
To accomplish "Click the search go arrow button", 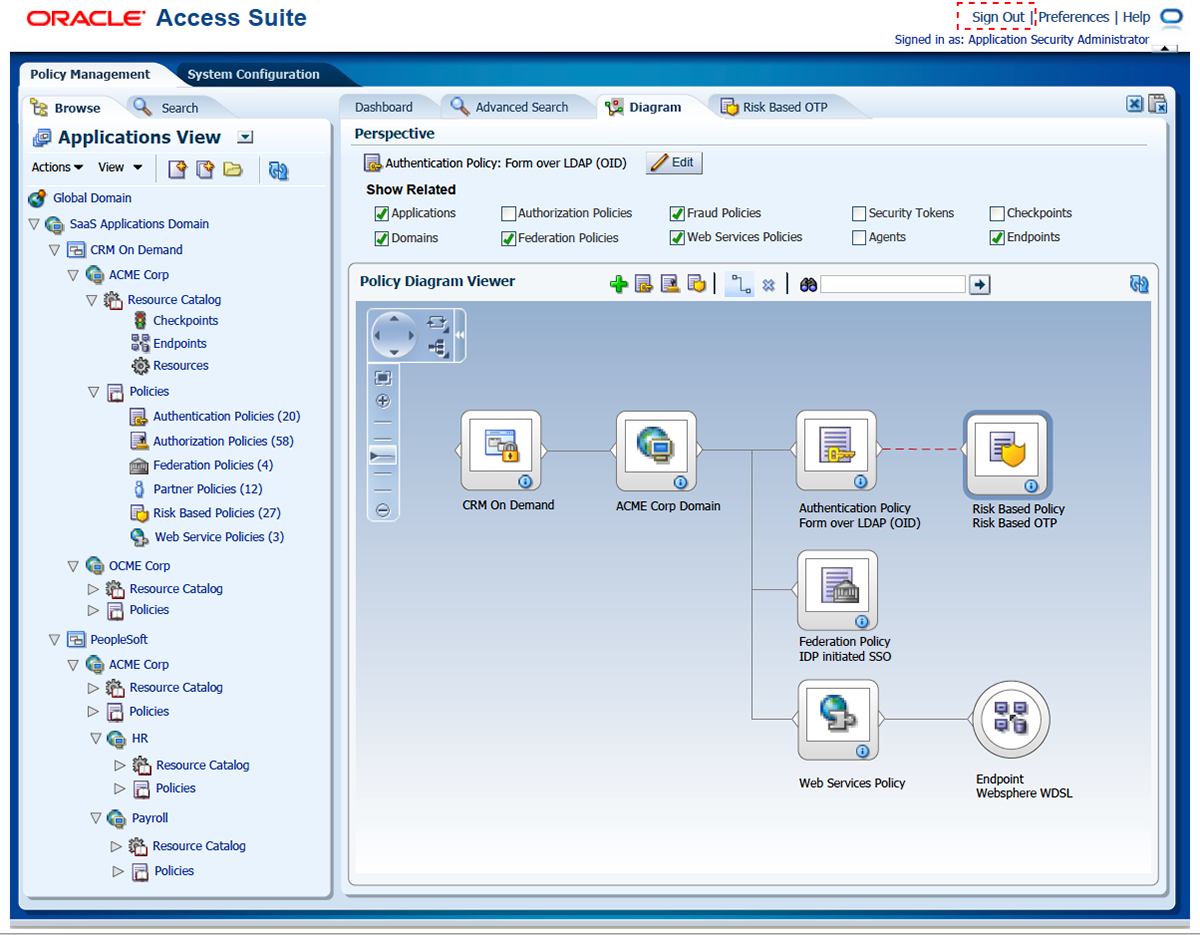I will 980,285.
